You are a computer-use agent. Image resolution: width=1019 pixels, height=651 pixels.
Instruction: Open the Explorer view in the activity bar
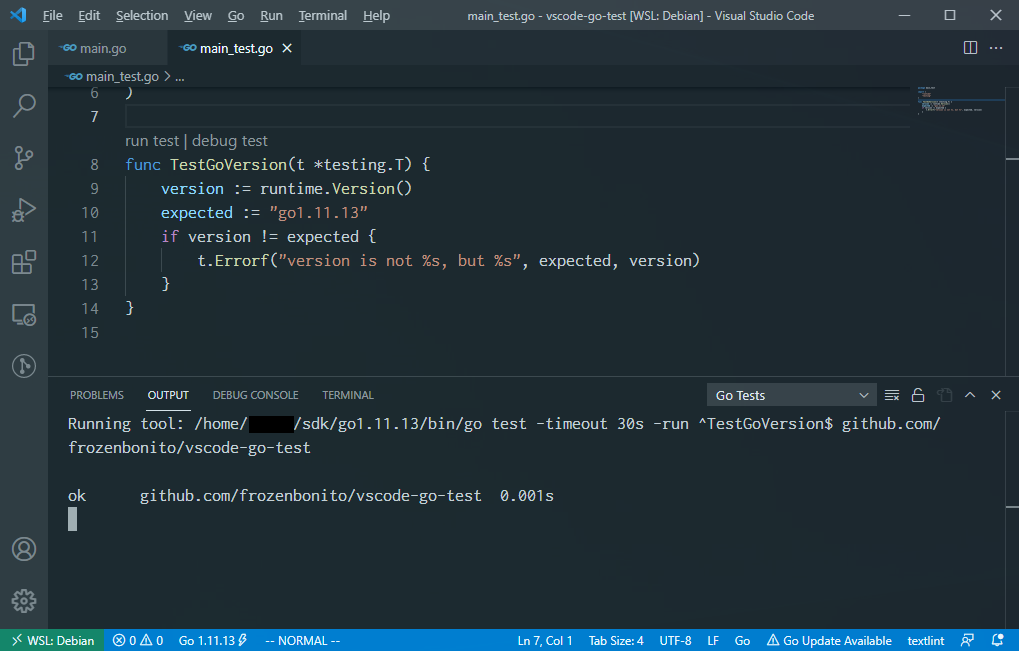click(x=22, y=54)
